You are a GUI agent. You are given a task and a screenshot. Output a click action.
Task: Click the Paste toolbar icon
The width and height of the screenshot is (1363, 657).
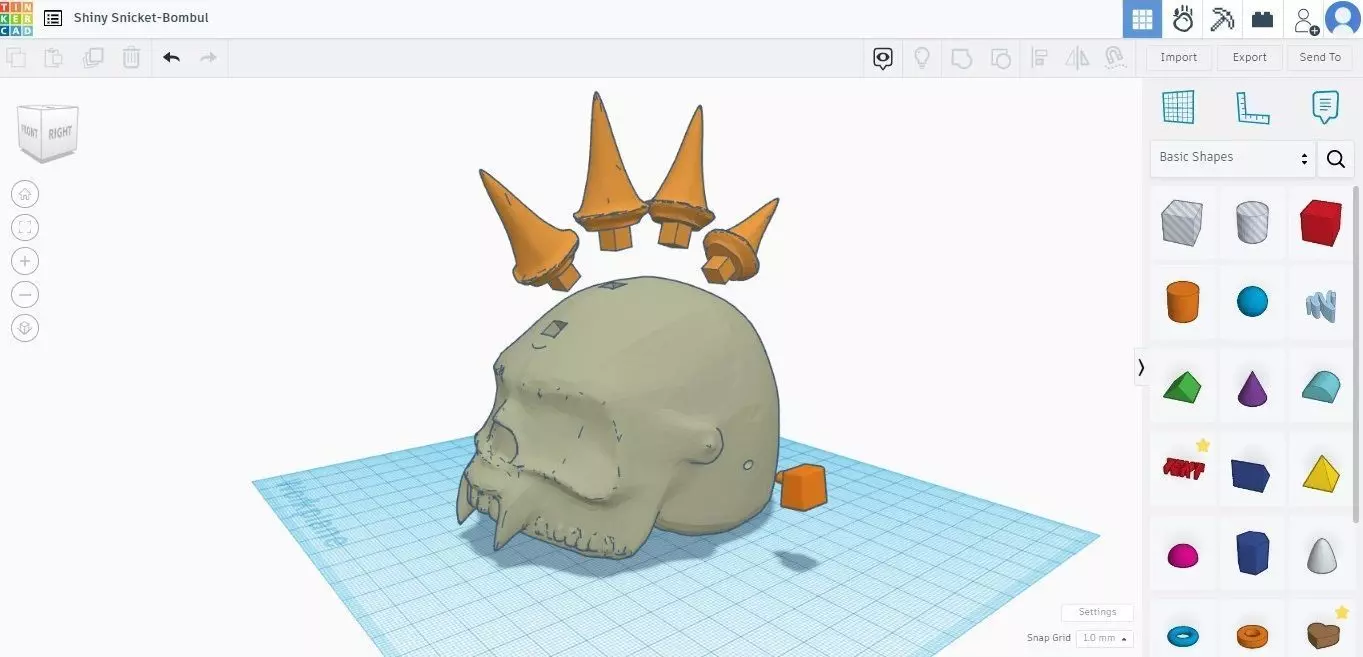click(x=54, y=58)
